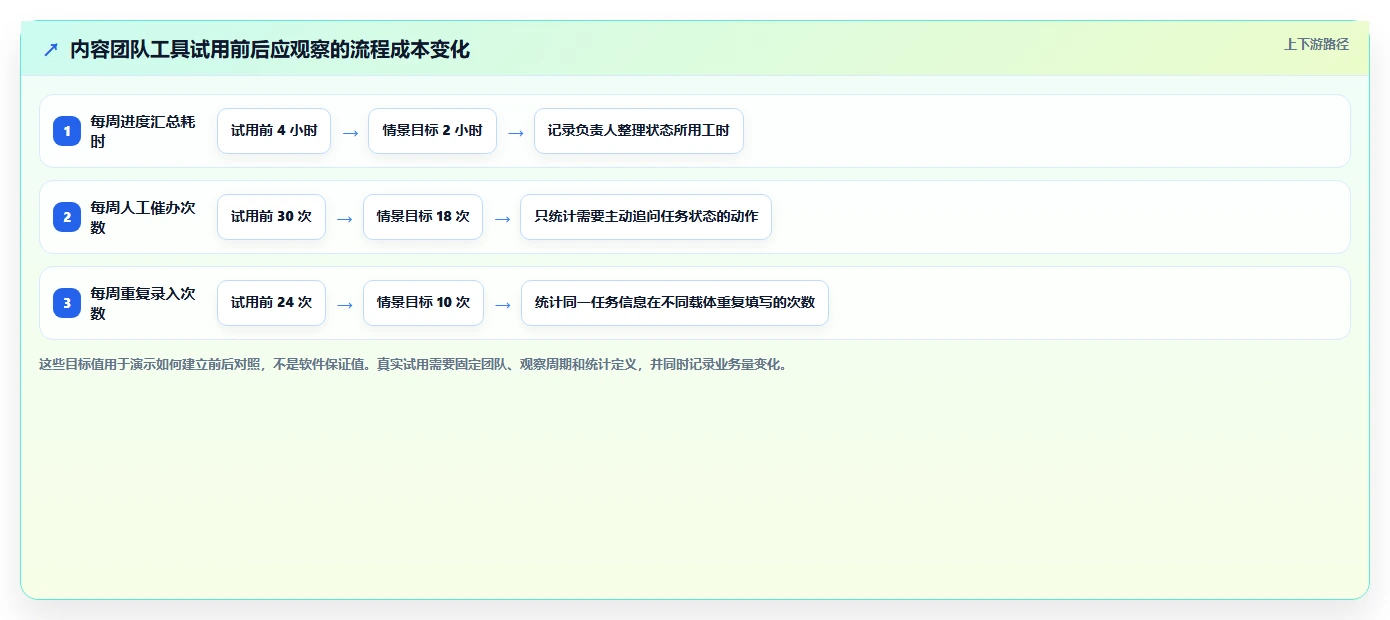Screen dimensions: 1390x620
Task: Select the 记录负责人整理状态所用工时 chip
Action: pyautogui.click(x=639, y=131)
